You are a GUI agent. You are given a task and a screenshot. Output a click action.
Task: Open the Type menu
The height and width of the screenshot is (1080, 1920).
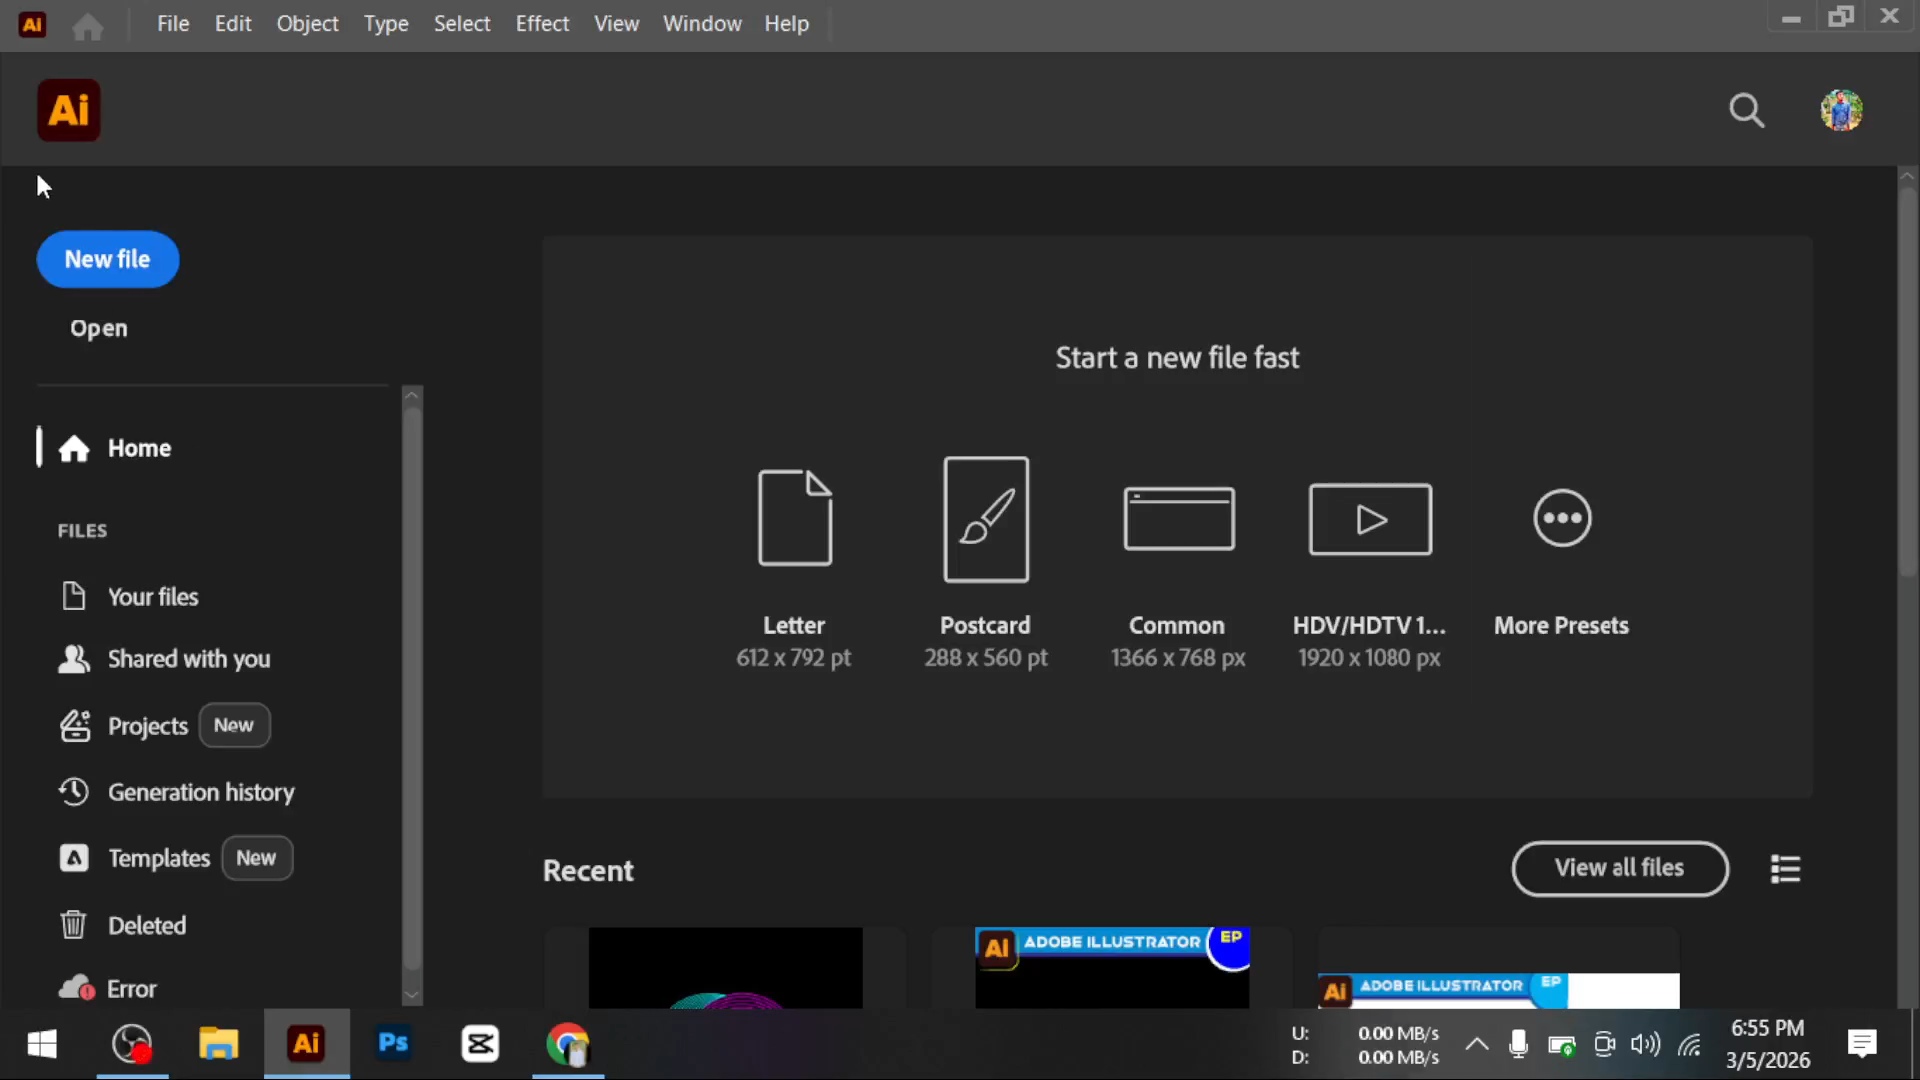pyautogui.click(x=386, y=24)
